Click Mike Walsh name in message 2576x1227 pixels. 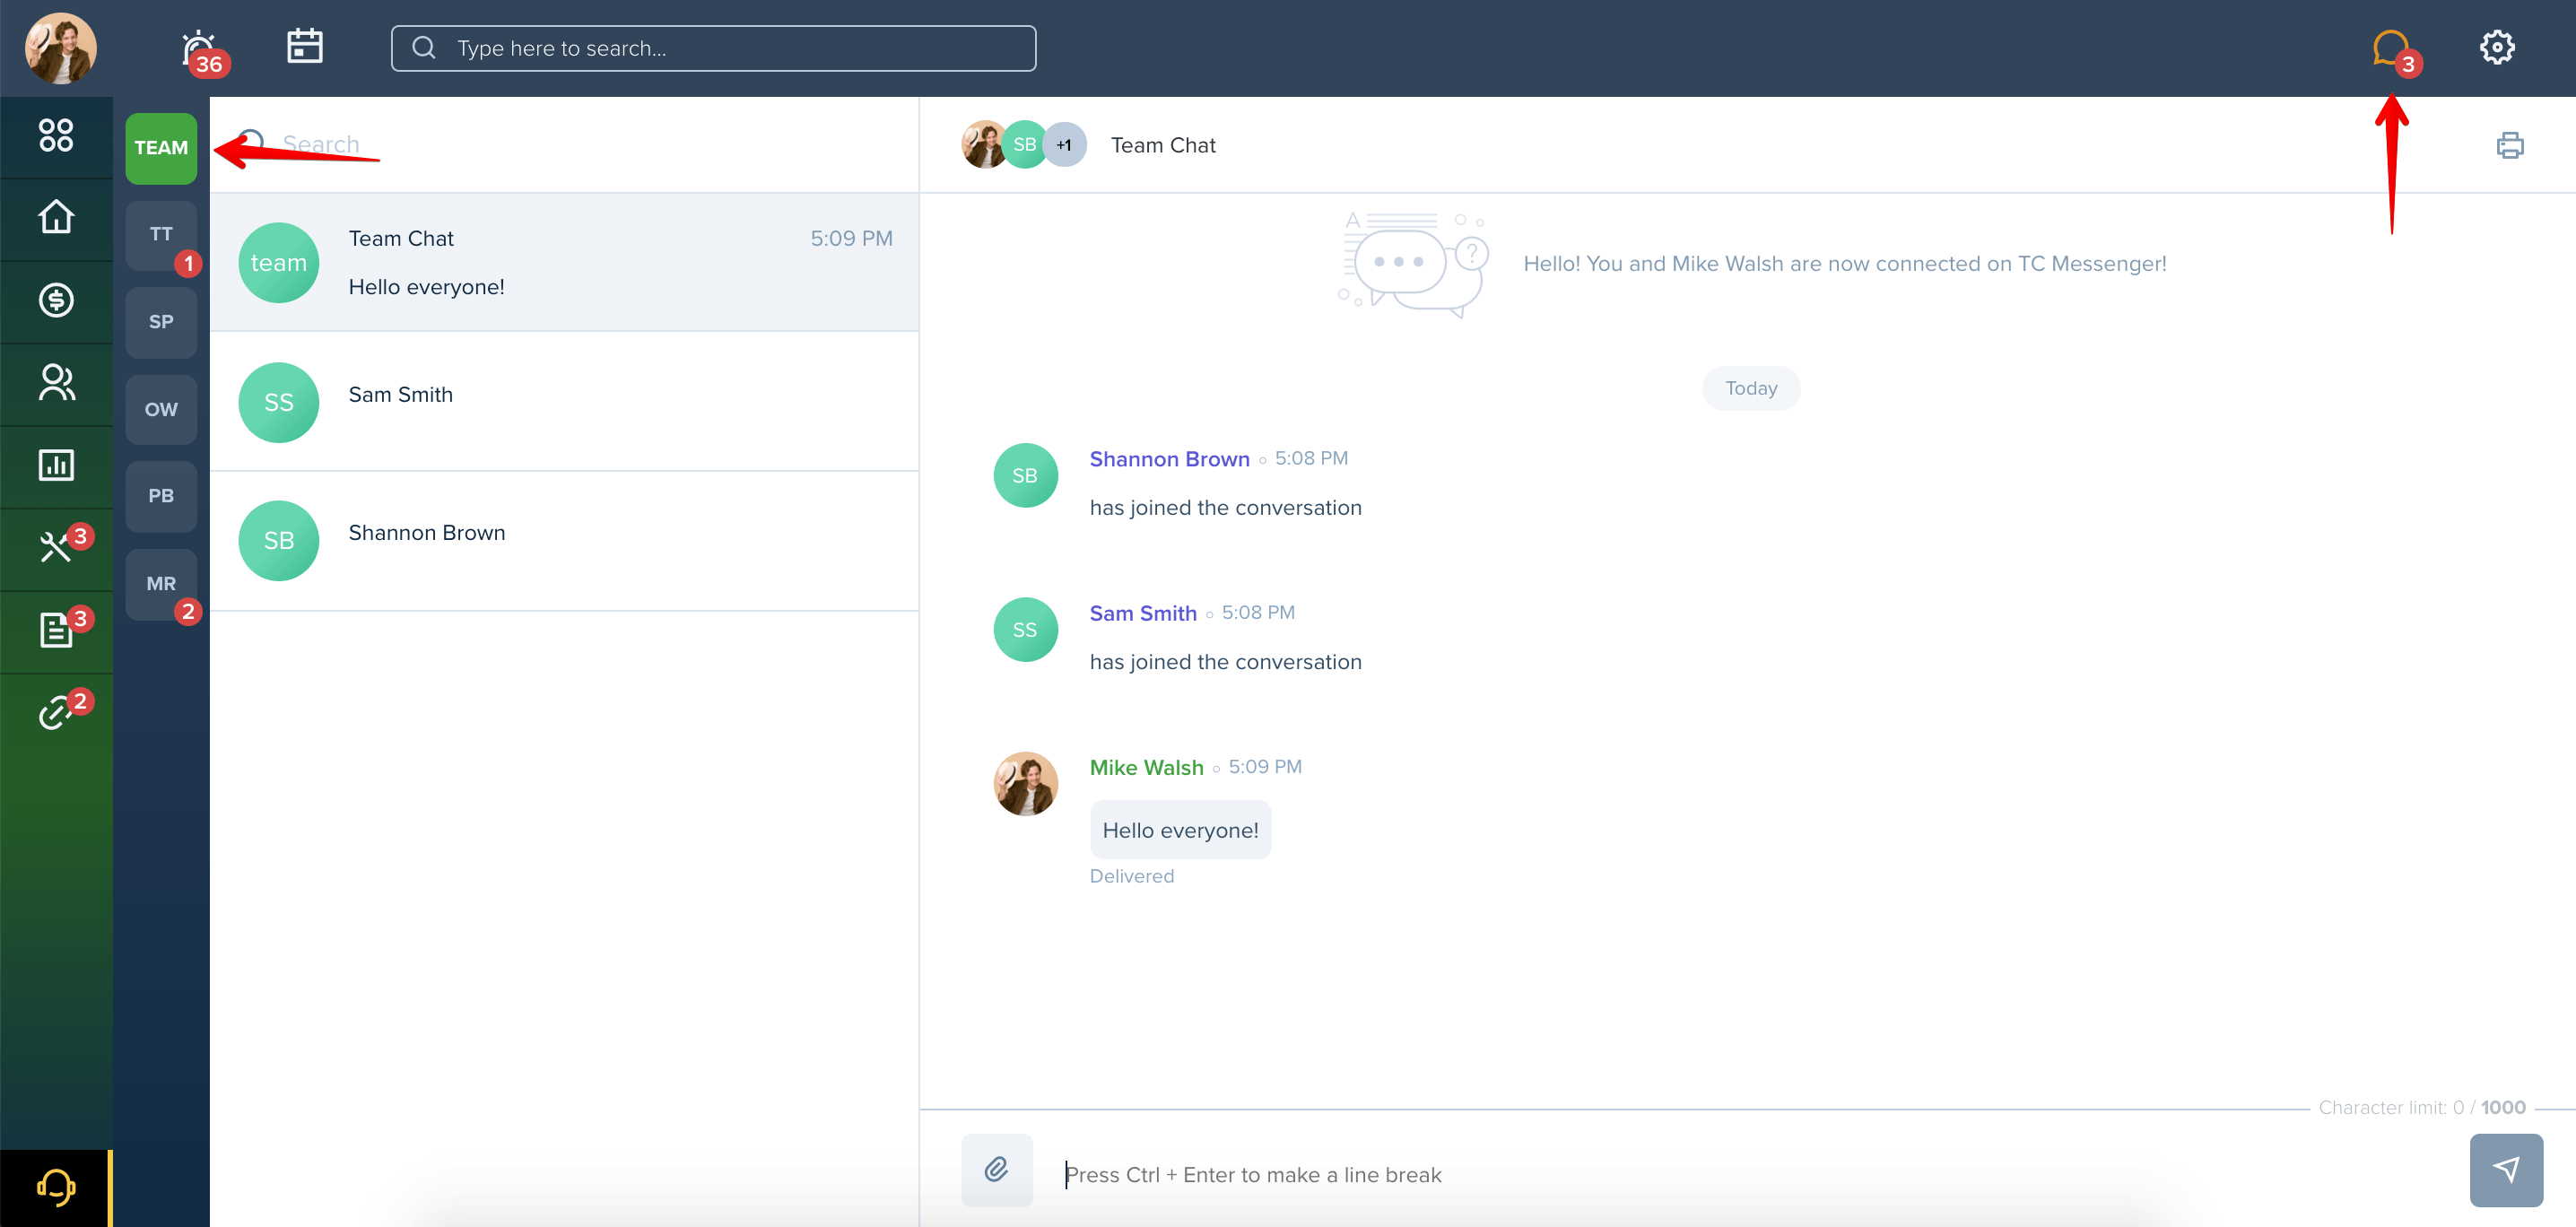point(1146,767)
